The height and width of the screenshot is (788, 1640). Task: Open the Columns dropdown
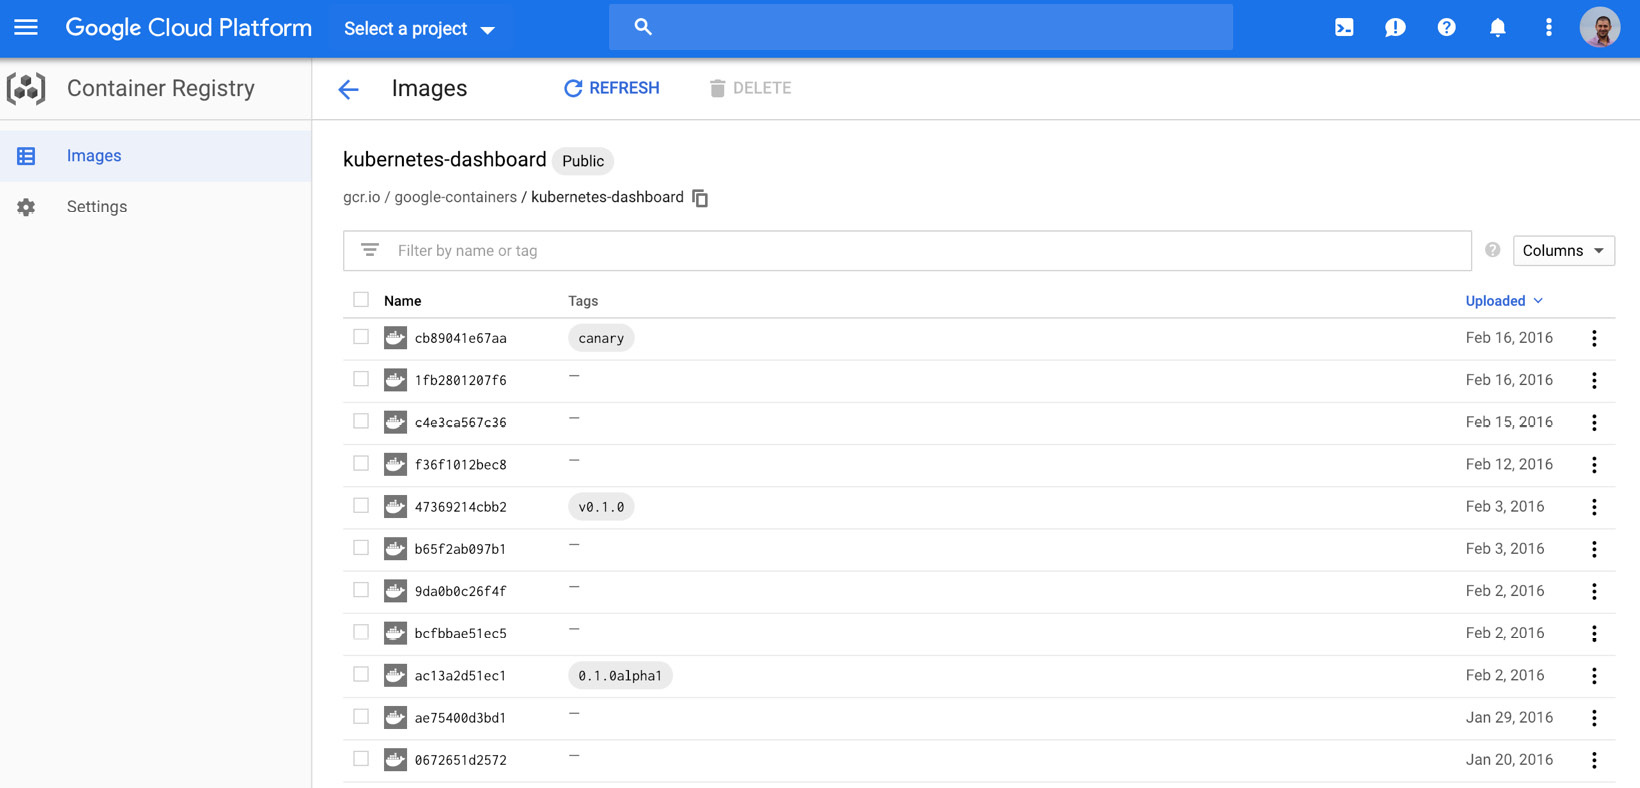pyautogui.click(x=1563, y=251)
